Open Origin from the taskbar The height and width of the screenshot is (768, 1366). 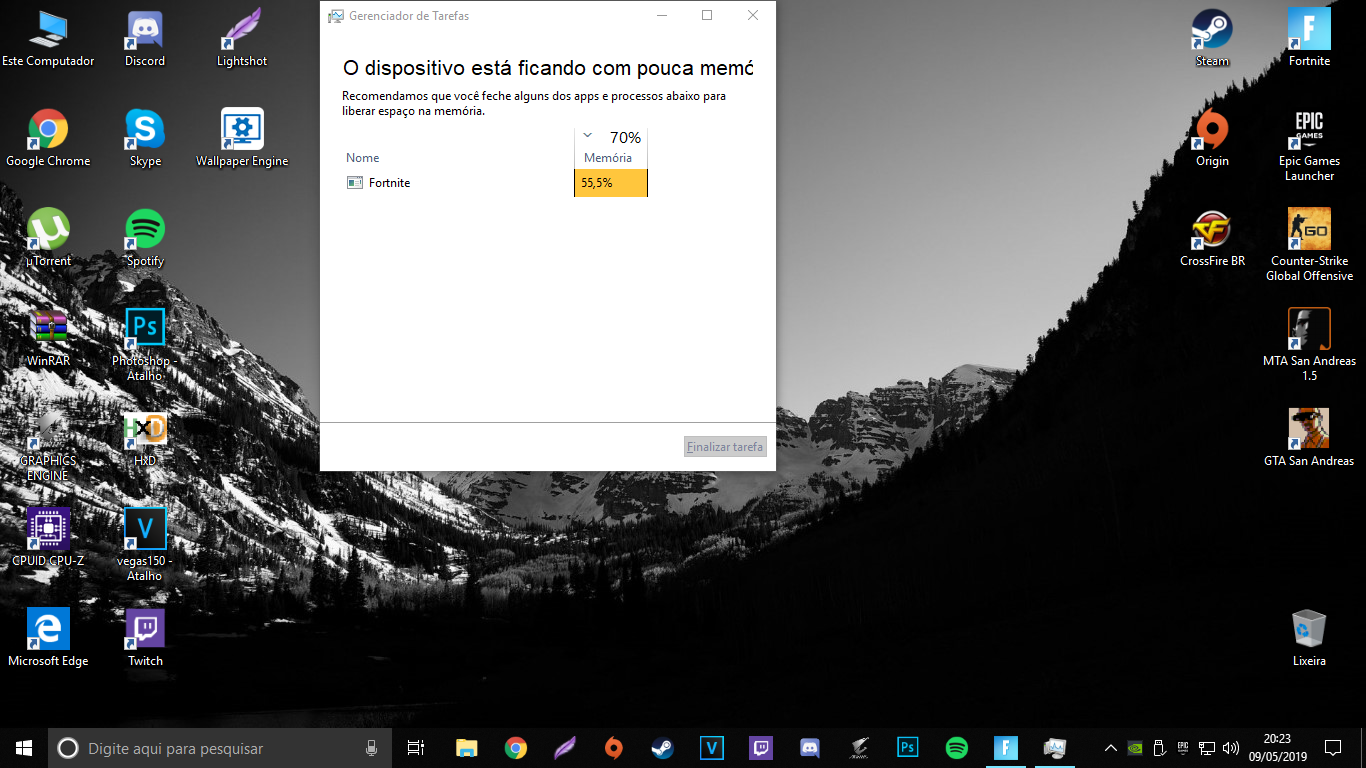coord(613,748)
